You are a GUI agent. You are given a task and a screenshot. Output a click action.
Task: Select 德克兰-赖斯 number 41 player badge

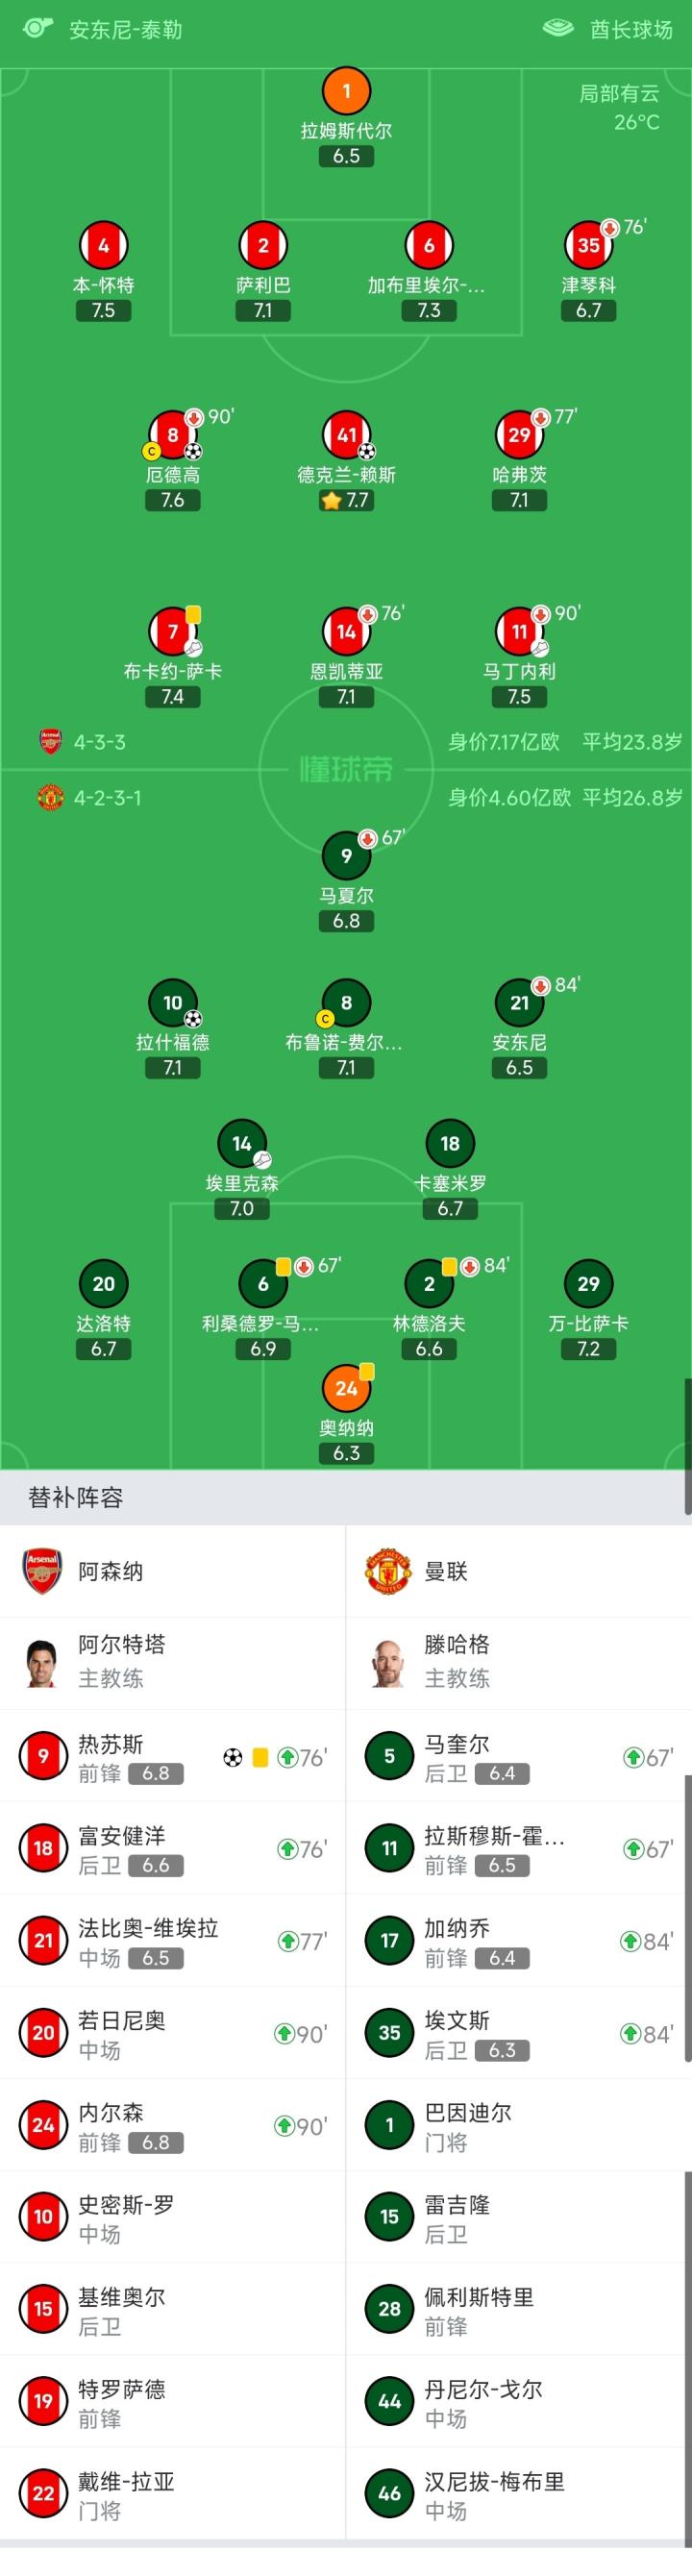(x=346, y=435)
